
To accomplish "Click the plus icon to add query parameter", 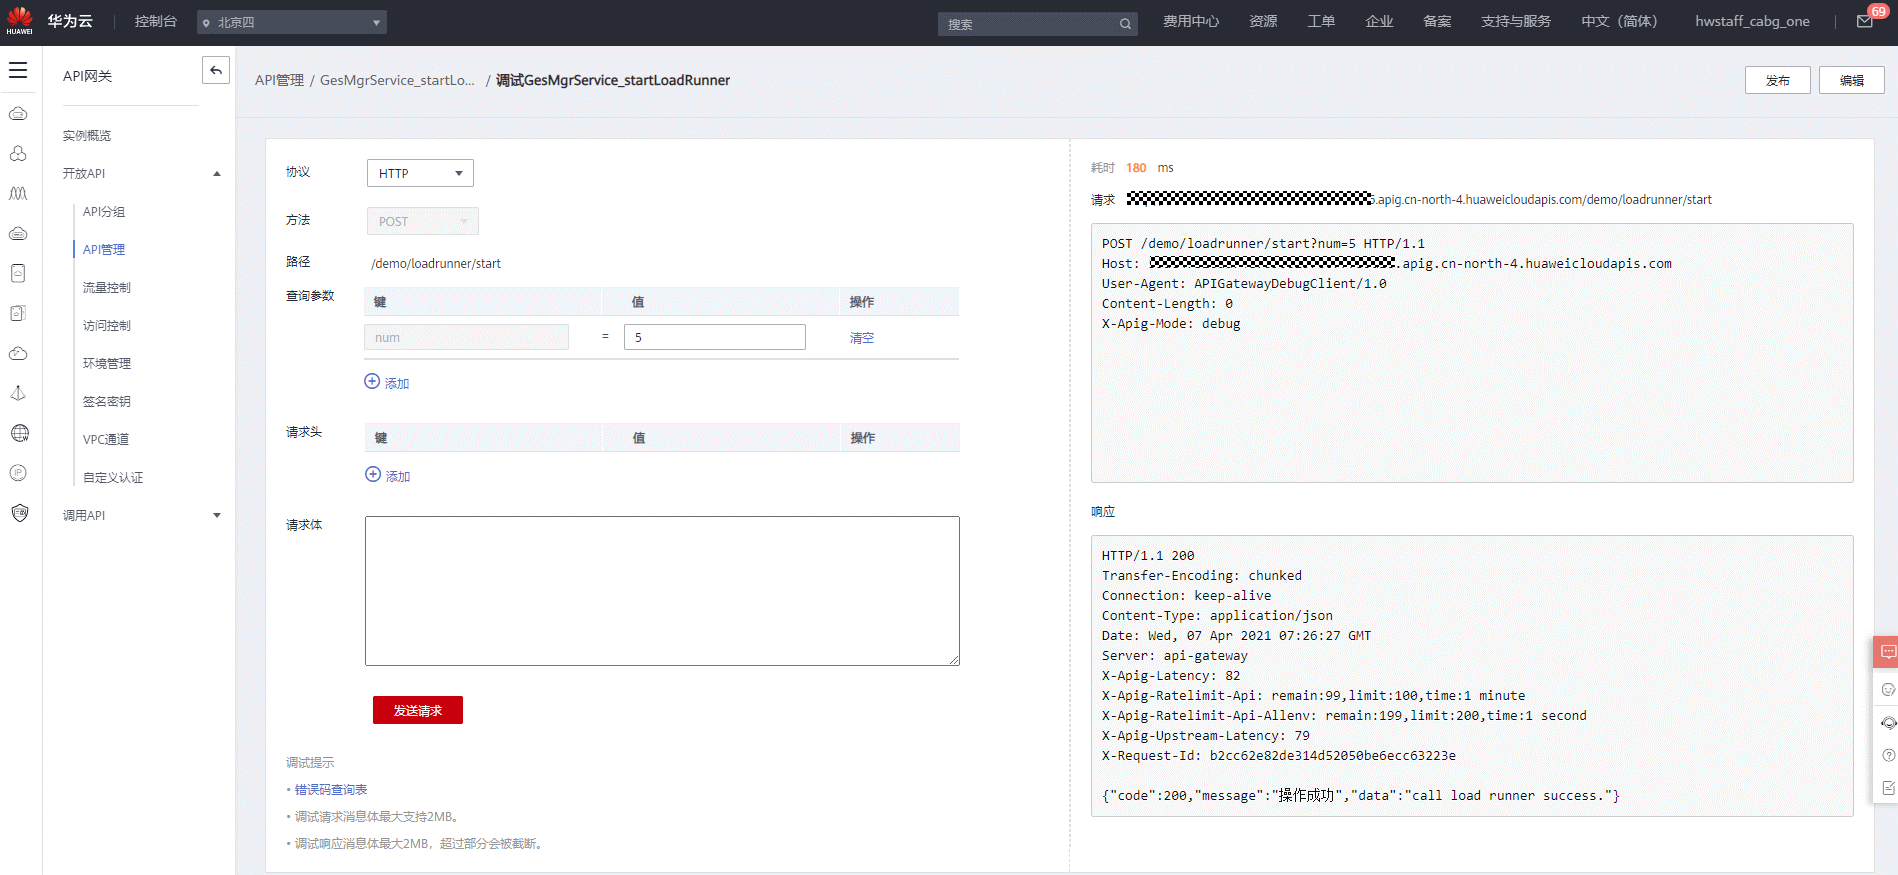I will [372, 382].
